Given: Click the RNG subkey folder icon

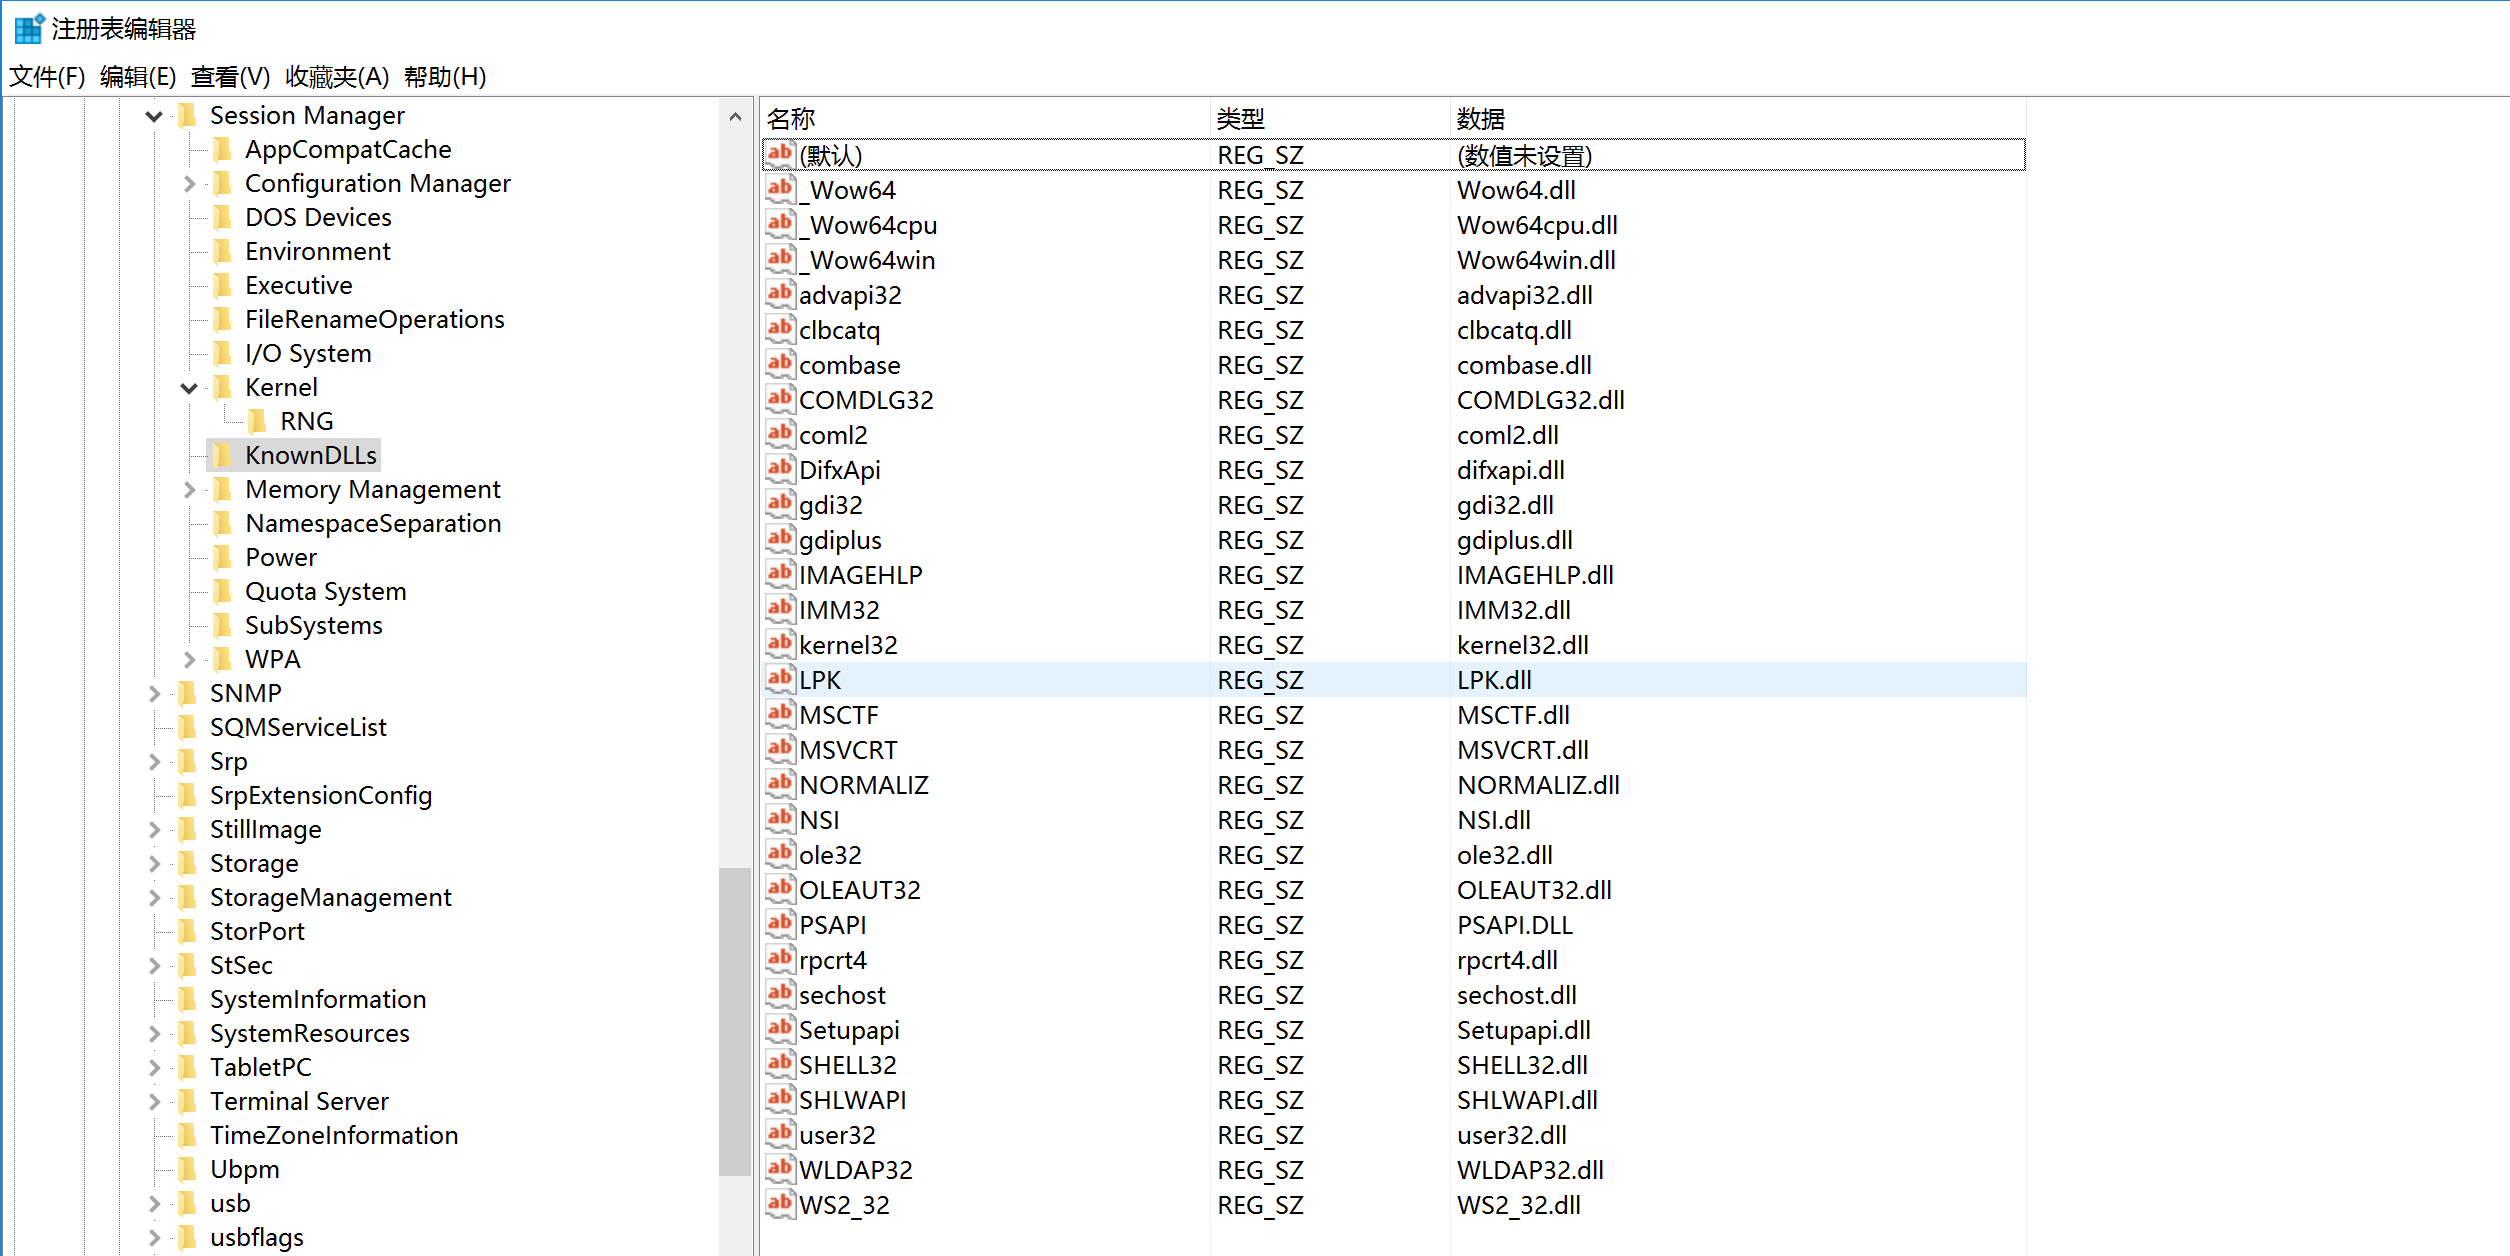Looking at the screenshot, I should (257, 421).
